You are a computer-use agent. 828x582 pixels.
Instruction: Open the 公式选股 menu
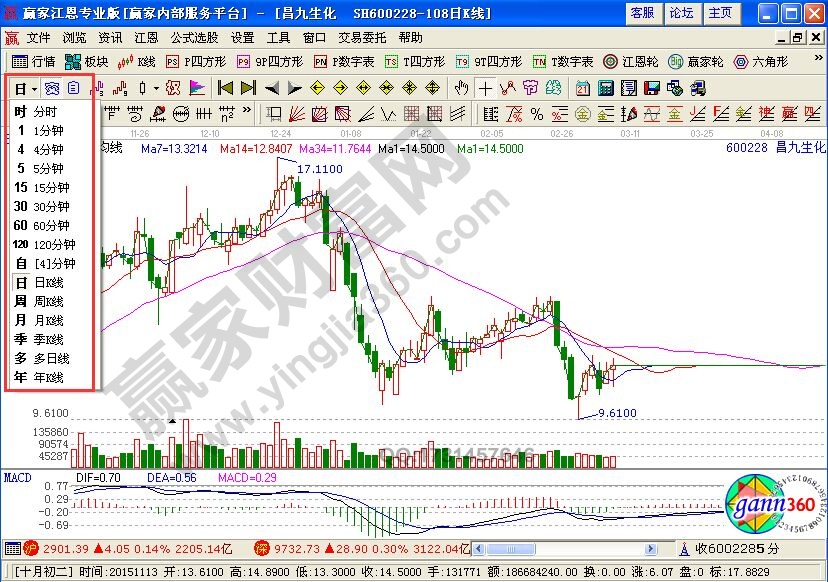pos(193,38)
